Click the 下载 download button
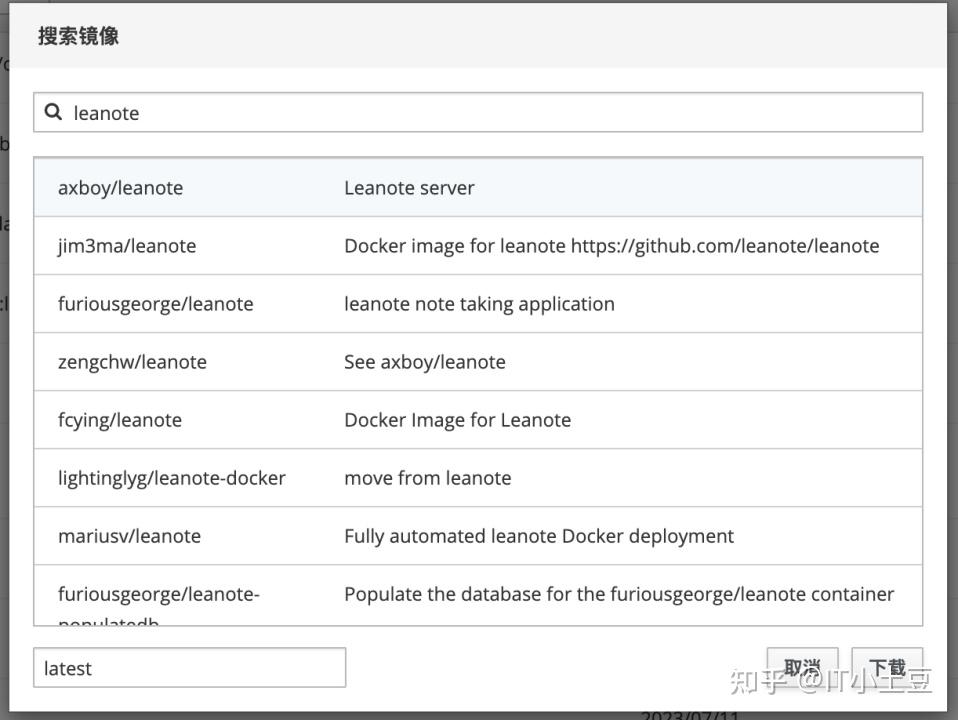The height and width of the screenshot is (720, 958). (x=887, y=668)
